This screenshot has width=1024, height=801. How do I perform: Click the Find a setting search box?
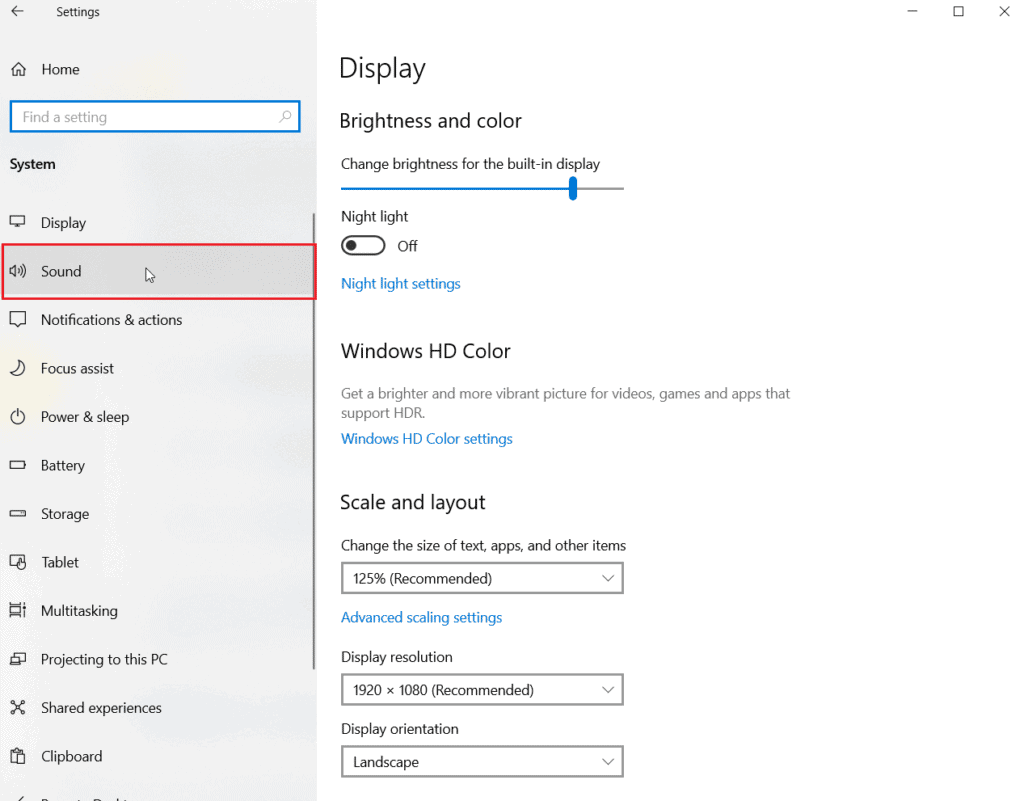pos(155,117)
